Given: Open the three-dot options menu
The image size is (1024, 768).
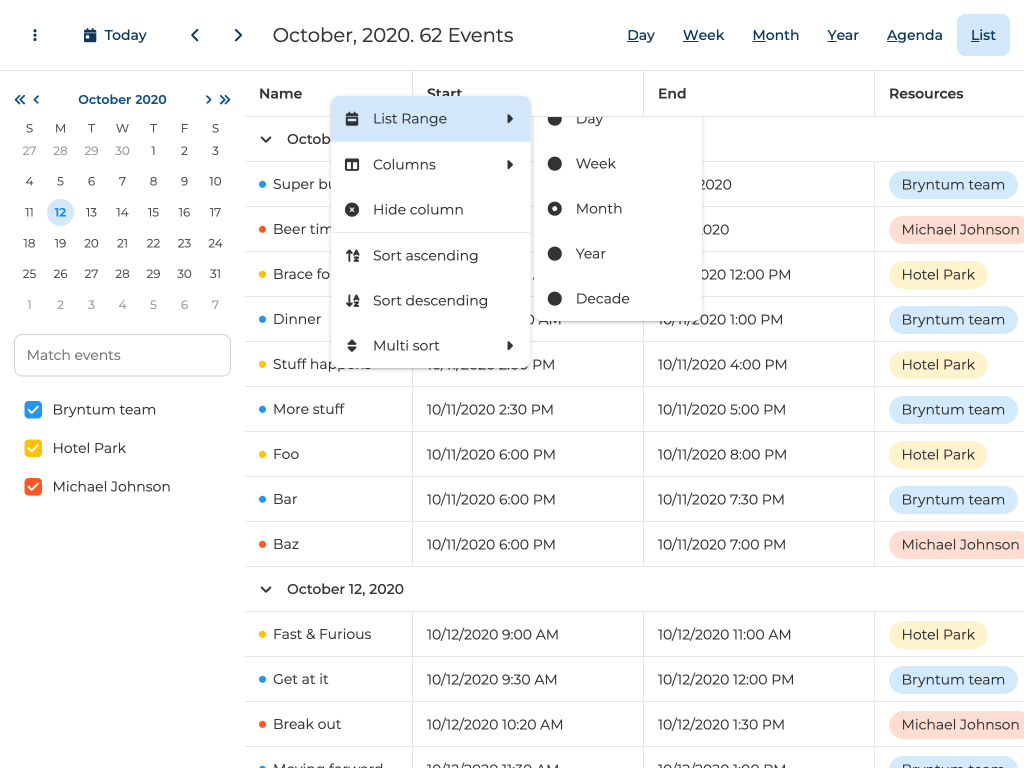Looking at the screenshot, I should tap(35, 35).
